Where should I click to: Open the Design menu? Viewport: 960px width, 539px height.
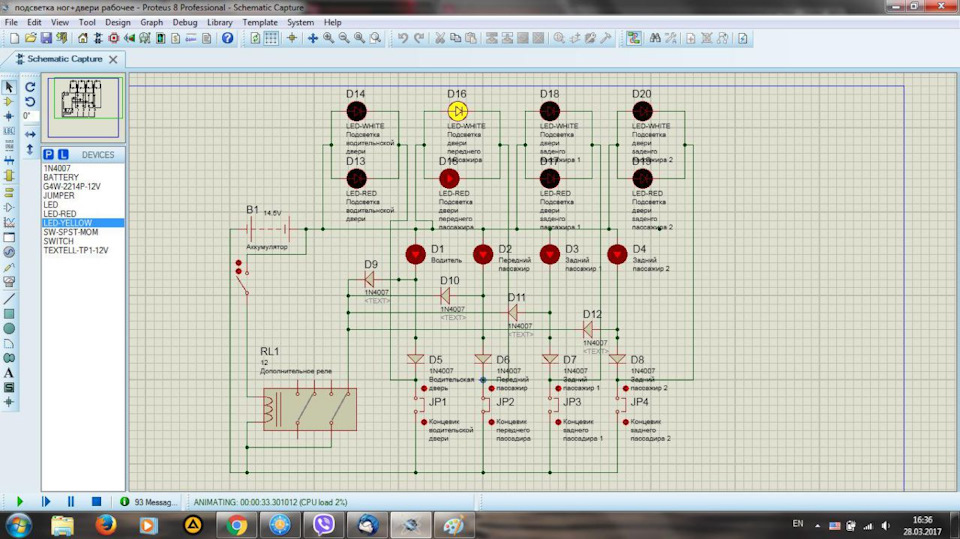tap(118, 22)
